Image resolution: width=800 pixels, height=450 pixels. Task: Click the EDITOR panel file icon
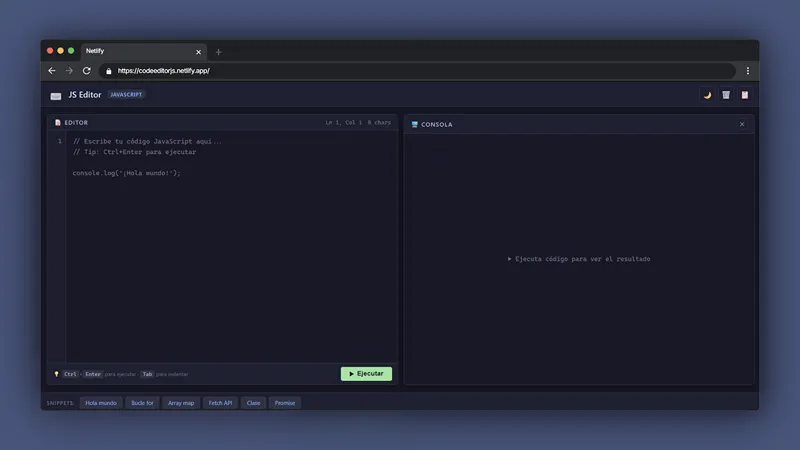58,122
